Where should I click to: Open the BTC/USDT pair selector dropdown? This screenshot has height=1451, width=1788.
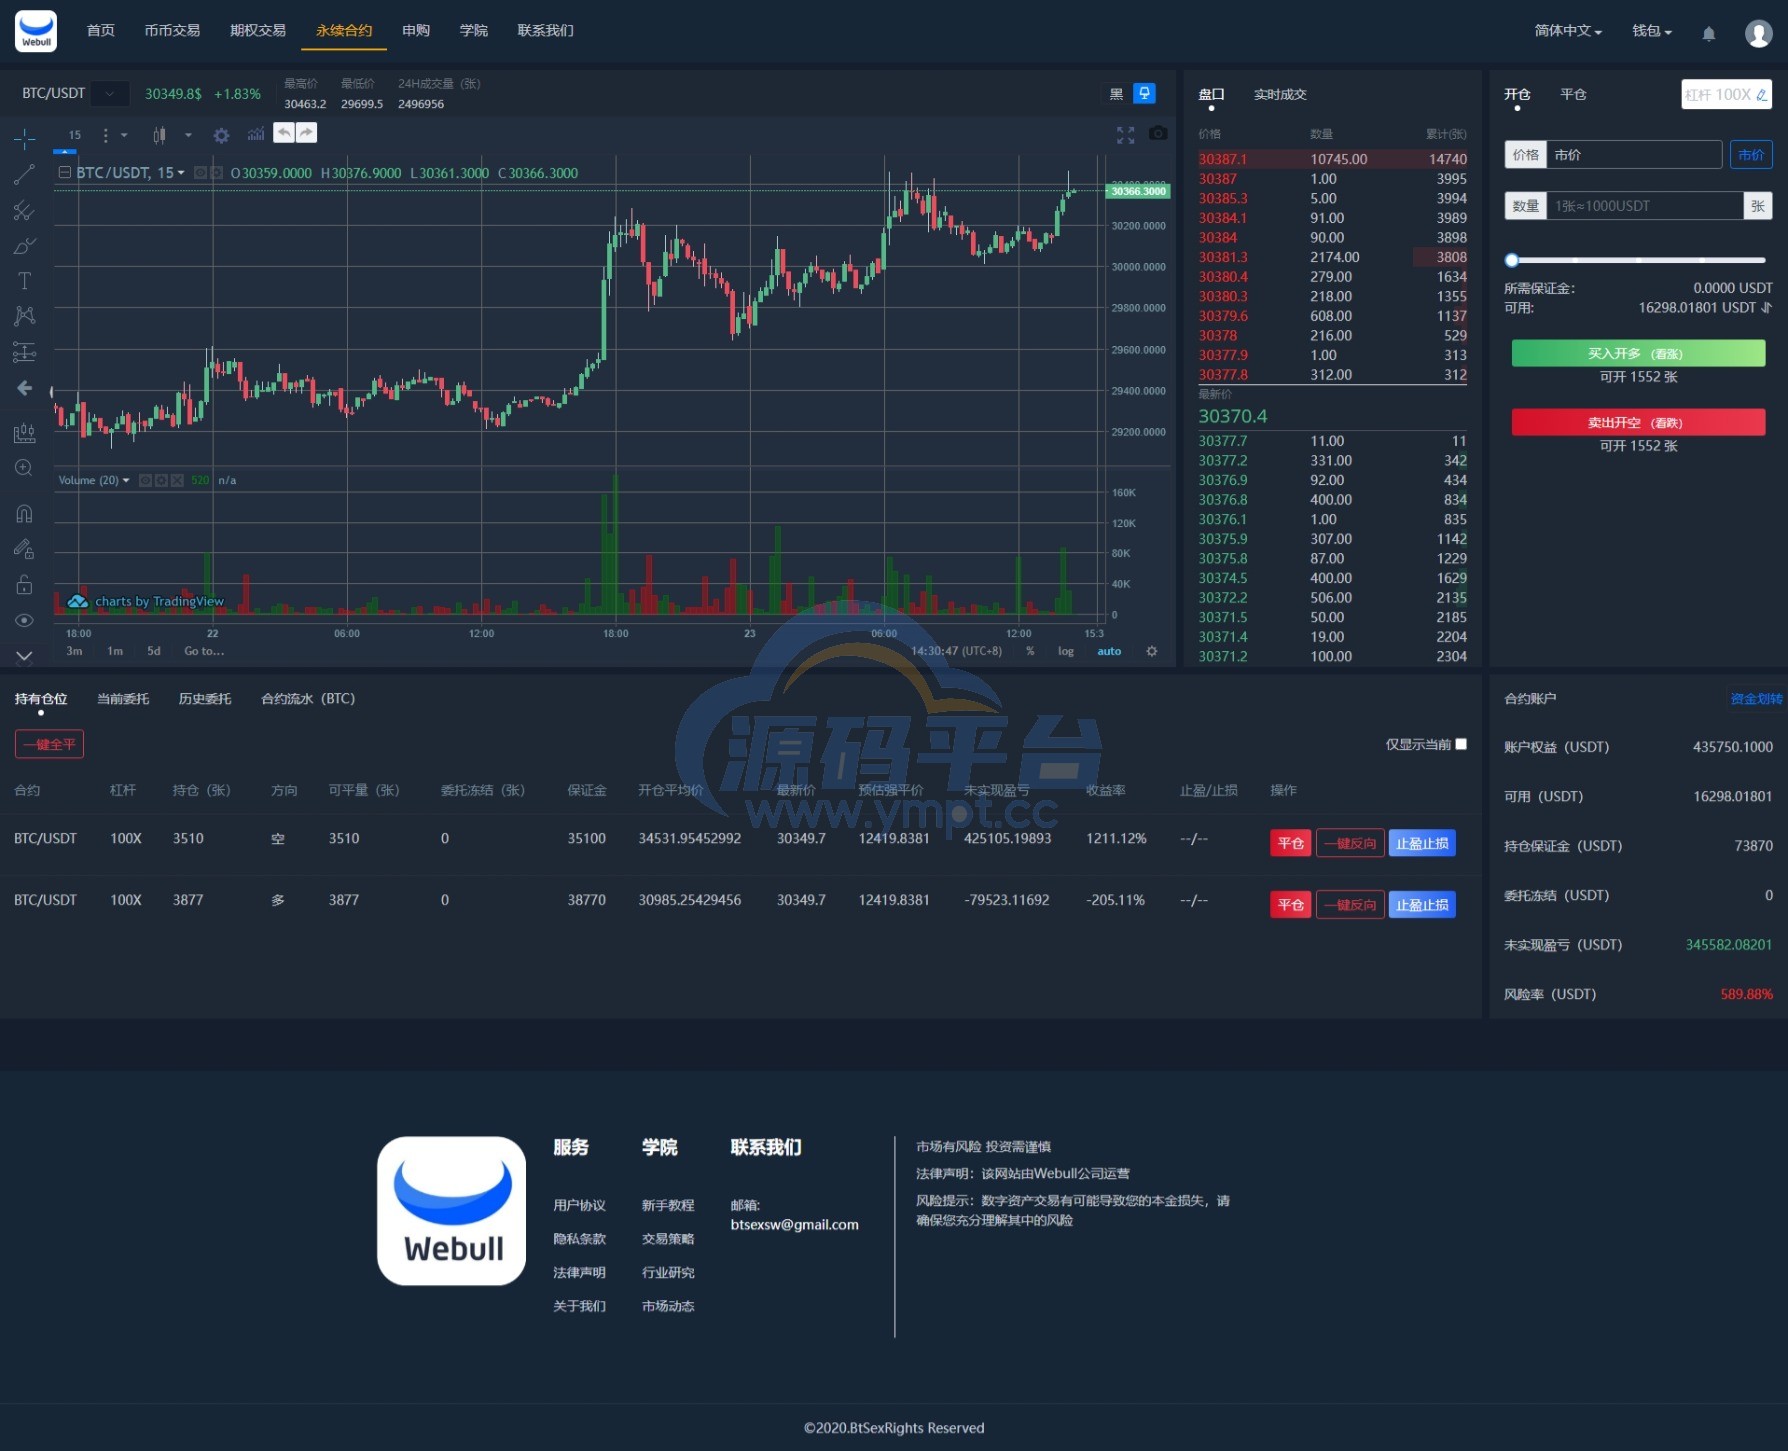click(x=110, y=94)
